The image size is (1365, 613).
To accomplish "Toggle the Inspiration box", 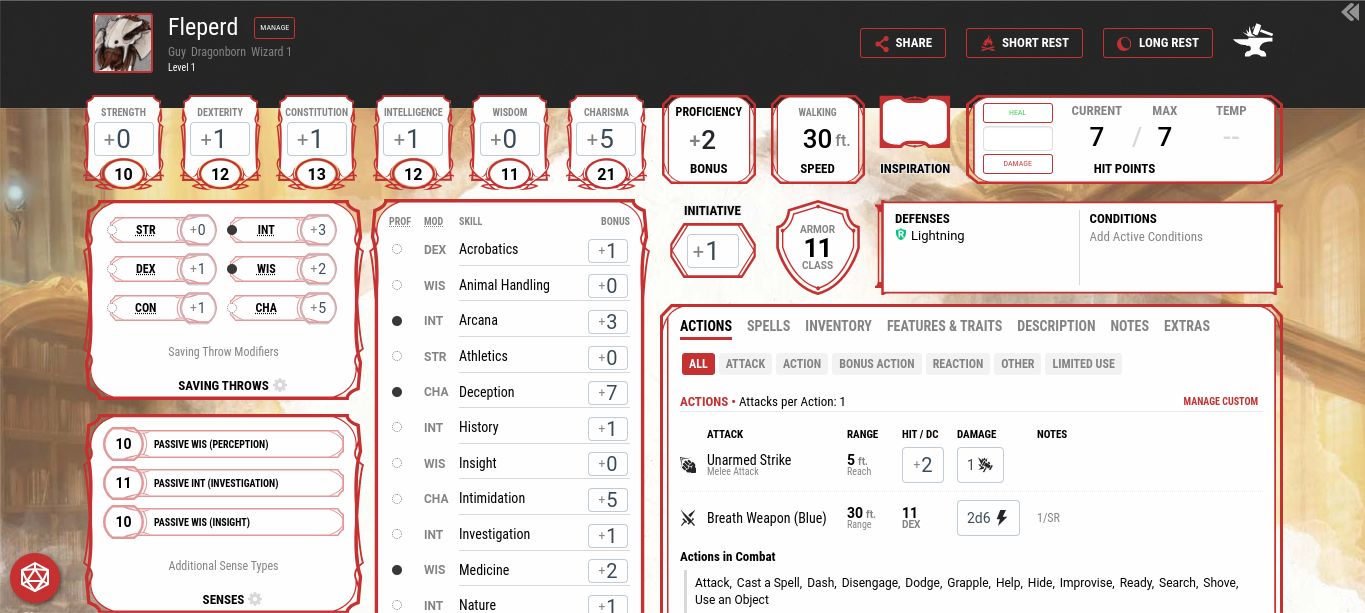I will coord(914,124).
